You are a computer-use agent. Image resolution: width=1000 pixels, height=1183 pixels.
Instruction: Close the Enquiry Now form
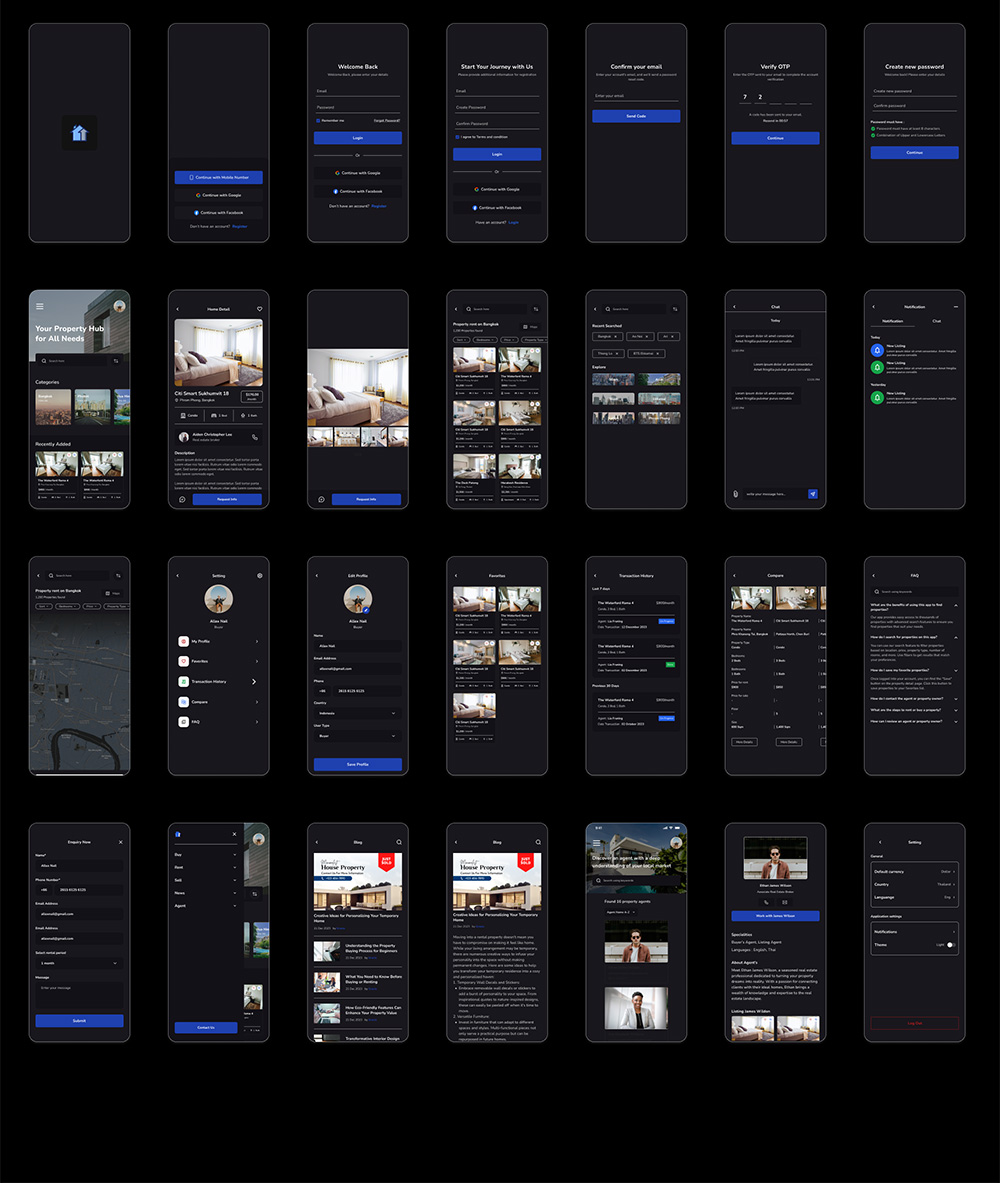click(120, 842)
